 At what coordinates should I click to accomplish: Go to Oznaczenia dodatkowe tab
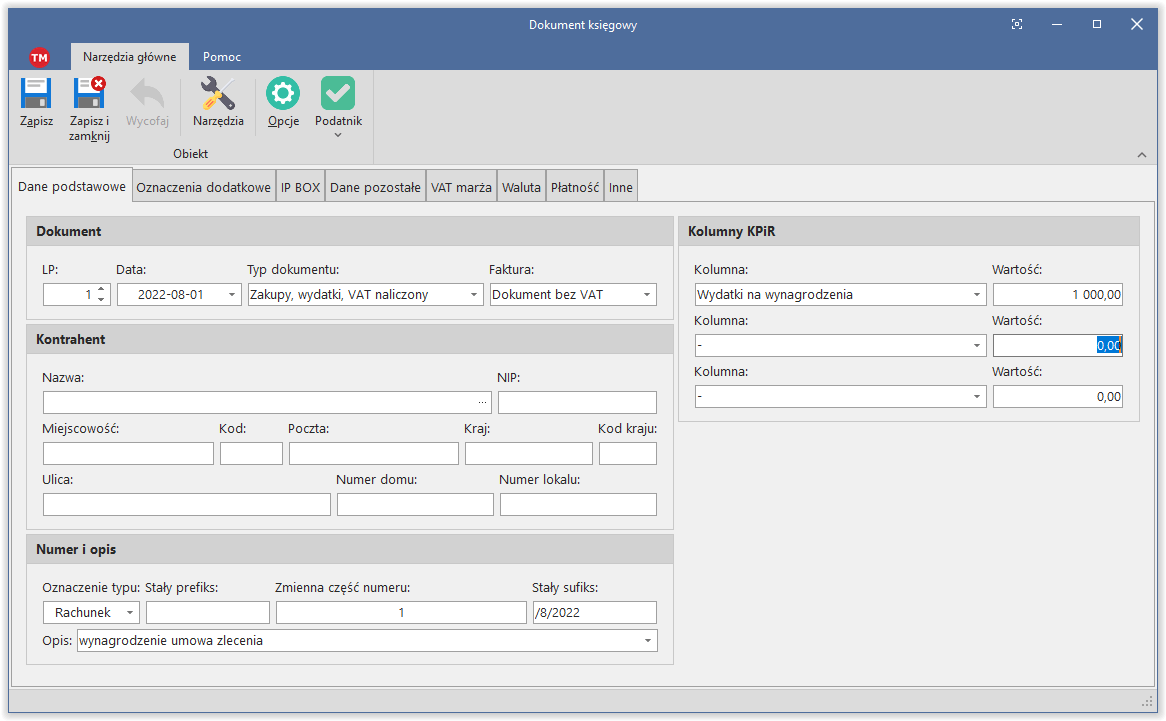204,187
